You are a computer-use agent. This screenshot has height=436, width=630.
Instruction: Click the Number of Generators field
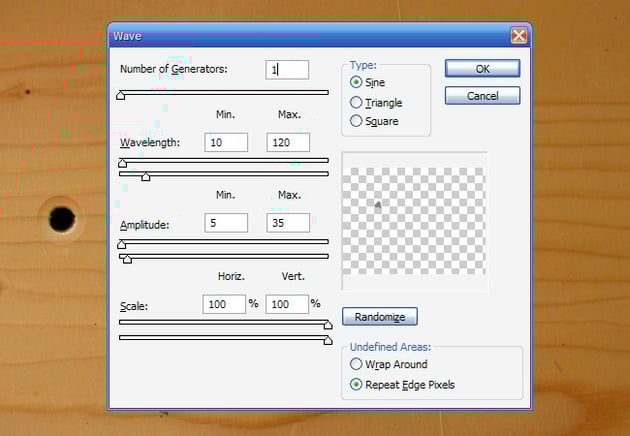[287, 70]
